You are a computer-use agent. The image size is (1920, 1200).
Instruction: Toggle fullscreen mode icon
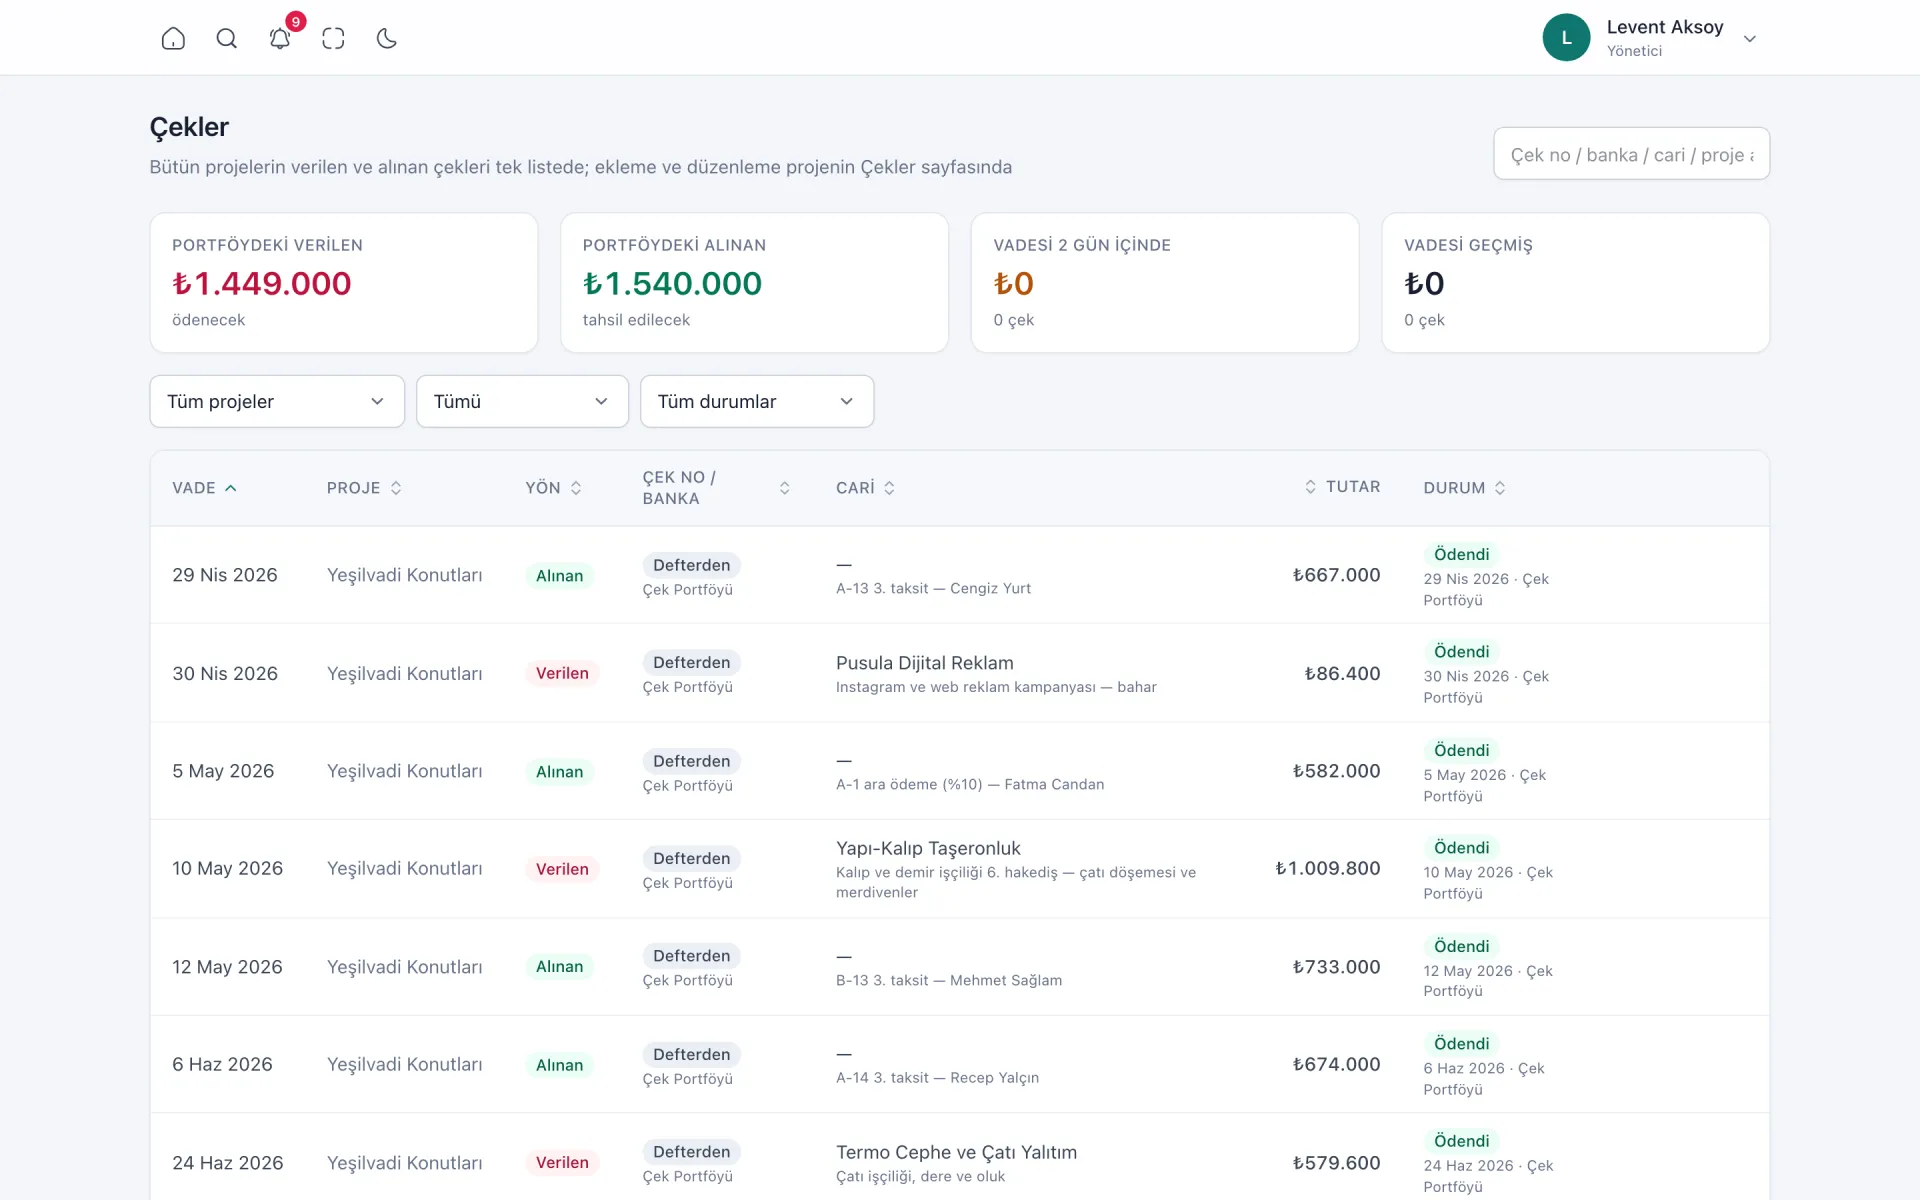pyautogui.click(x=333, y=38)
